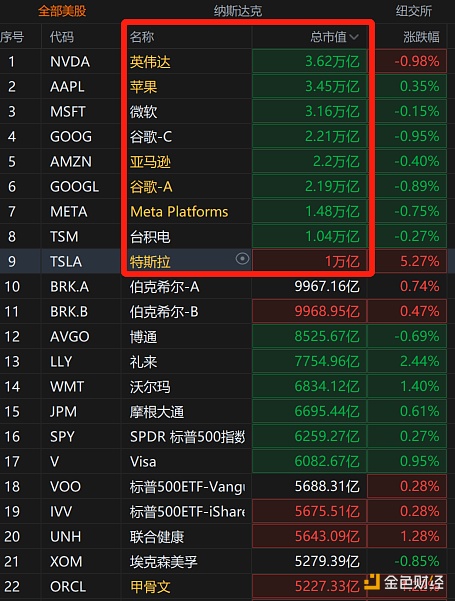Select the MSFT ticker code
This screenshot has width=455, height=601.
click(x=67, y=112)
